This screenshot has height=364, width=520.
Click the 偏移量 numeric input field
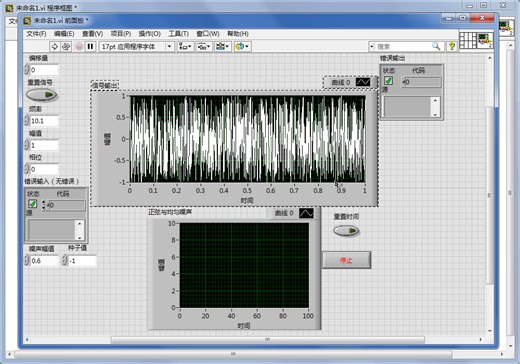(44, 70)
